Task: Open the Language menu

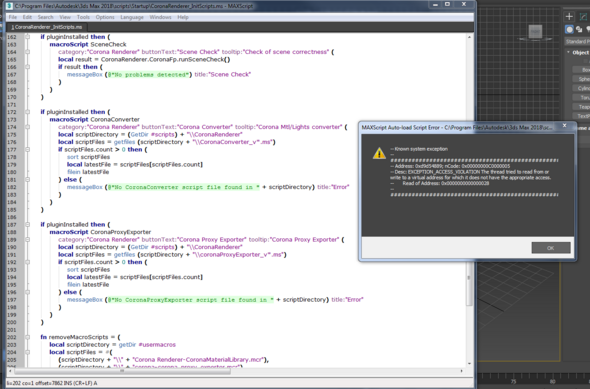Action: (132, 17)
